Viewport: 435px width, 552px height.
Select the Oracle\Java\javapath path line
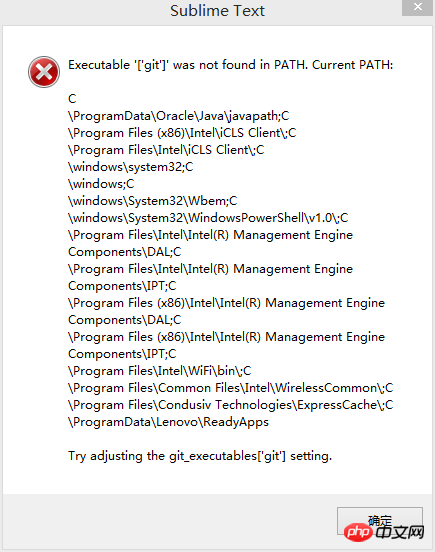[178, 116]
